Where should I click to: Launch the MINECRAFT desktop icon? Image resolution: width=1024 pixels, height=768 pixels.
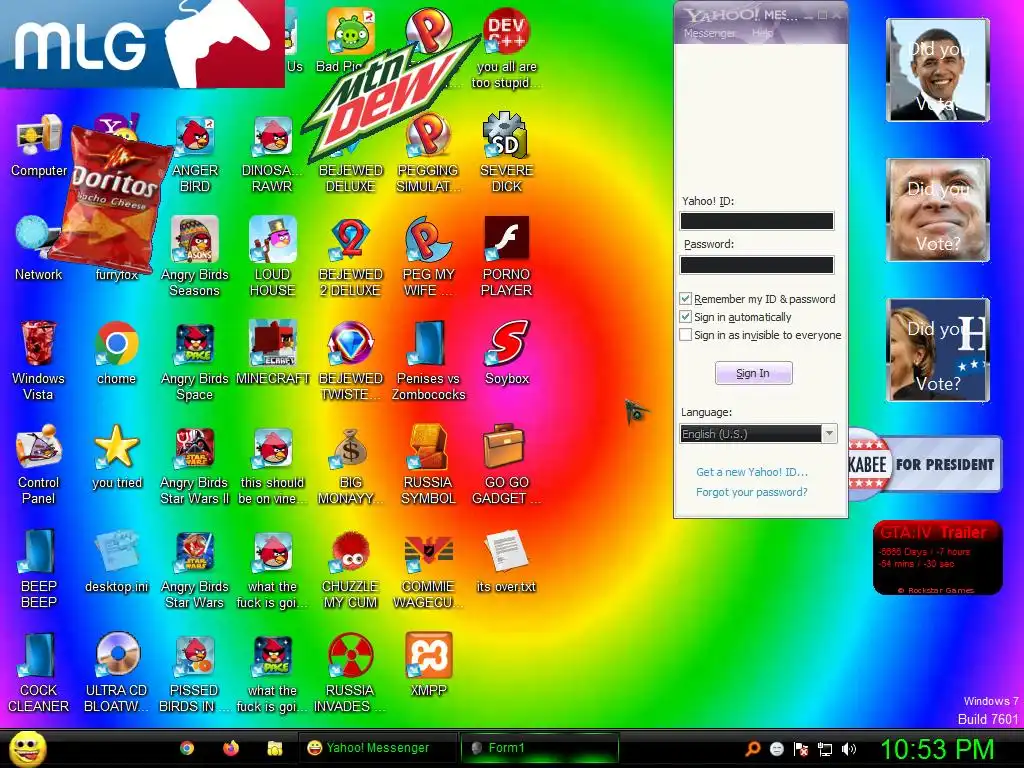(x=272, y=353)
